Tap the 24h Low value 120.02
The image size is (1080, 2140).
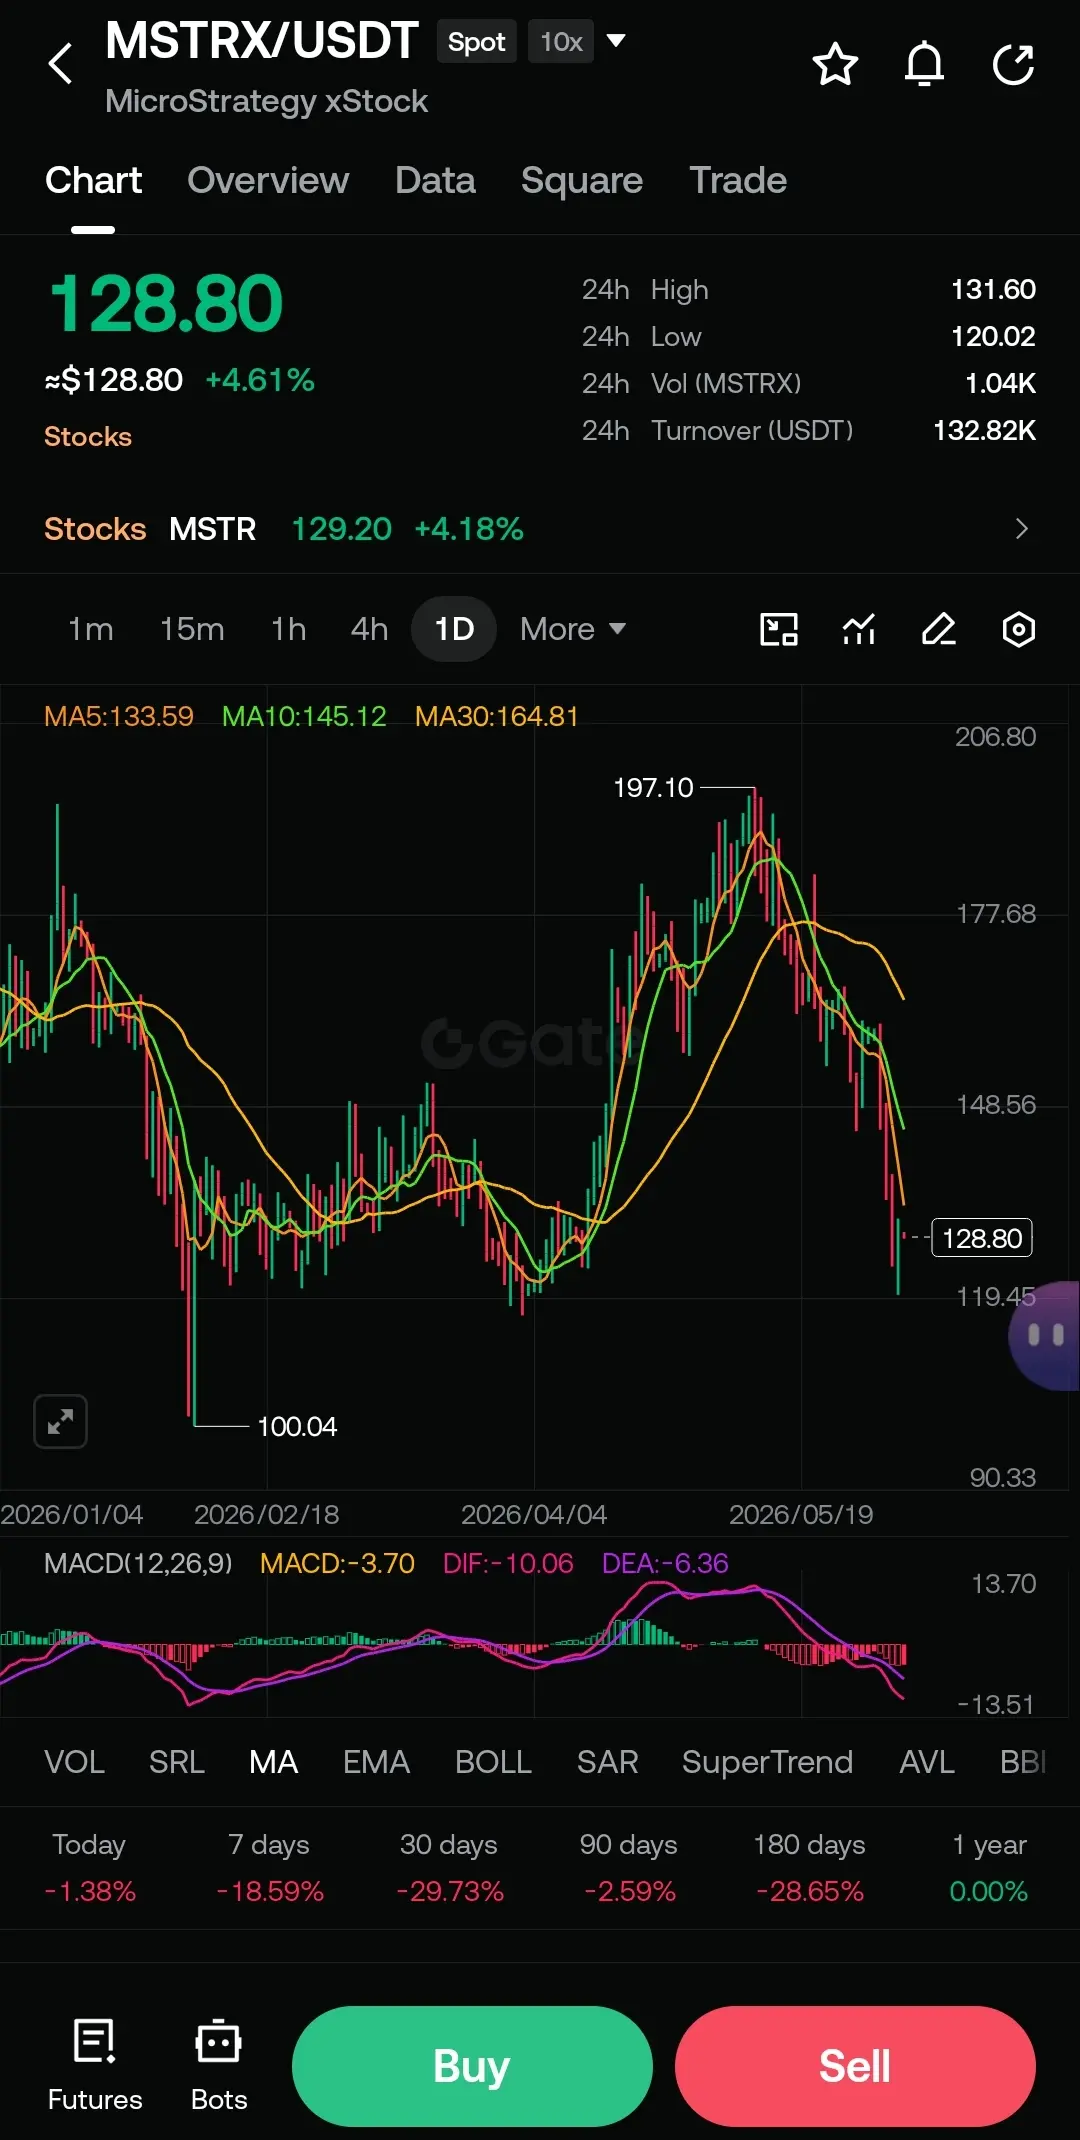click(993, 336)
